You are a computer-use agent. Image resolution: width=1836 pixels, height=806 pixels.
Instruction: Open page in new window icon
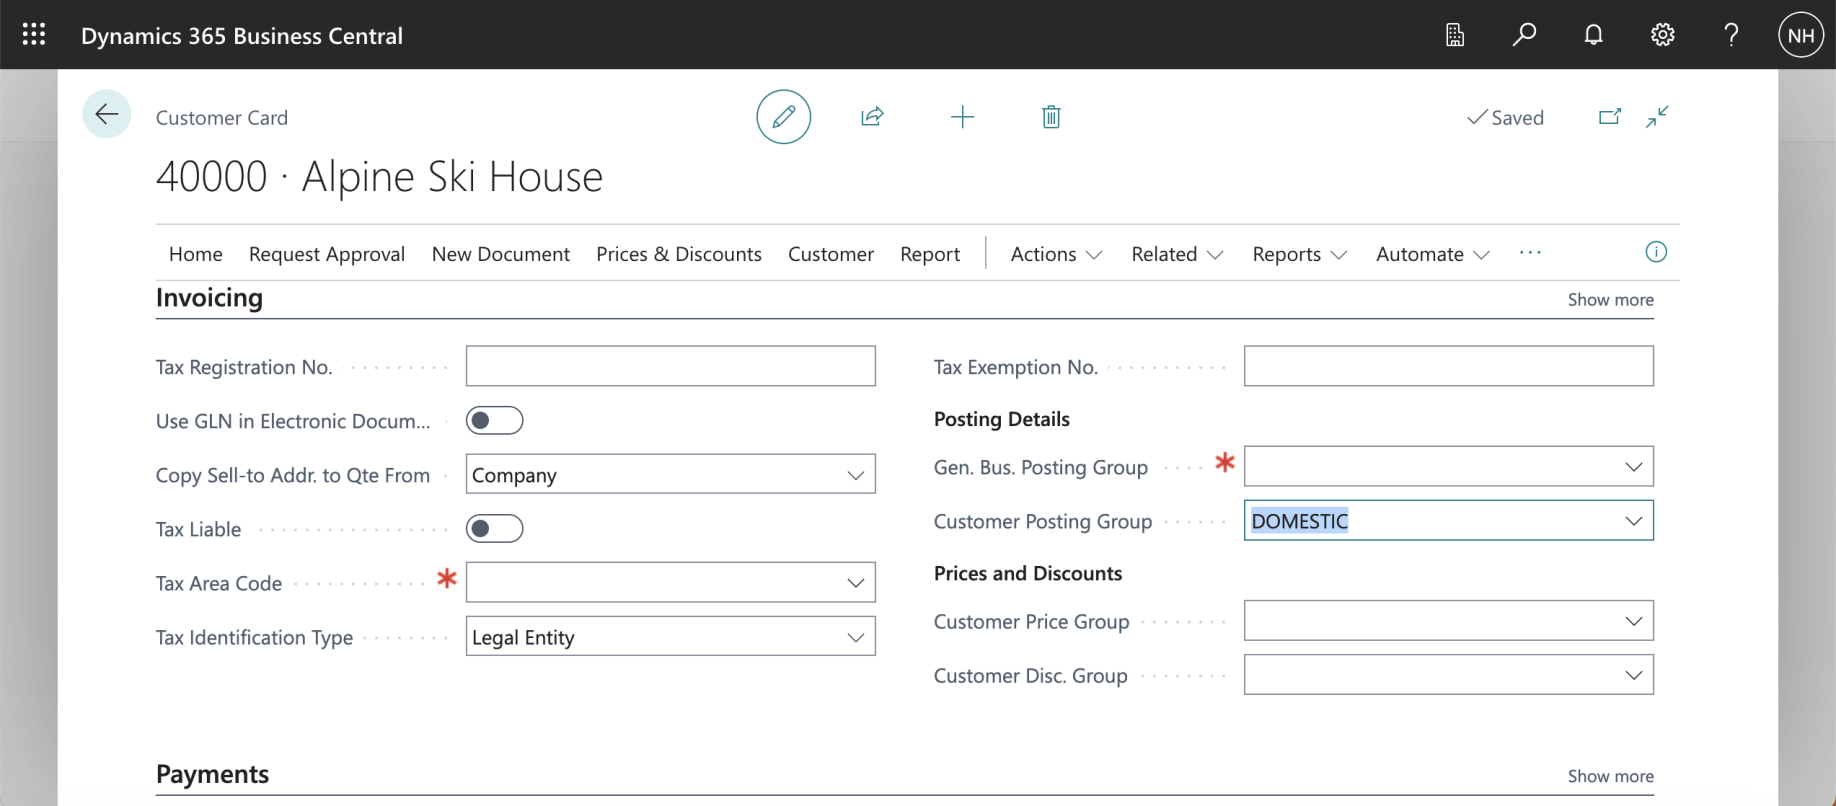pyautogui.click(x=1609, y=117)
